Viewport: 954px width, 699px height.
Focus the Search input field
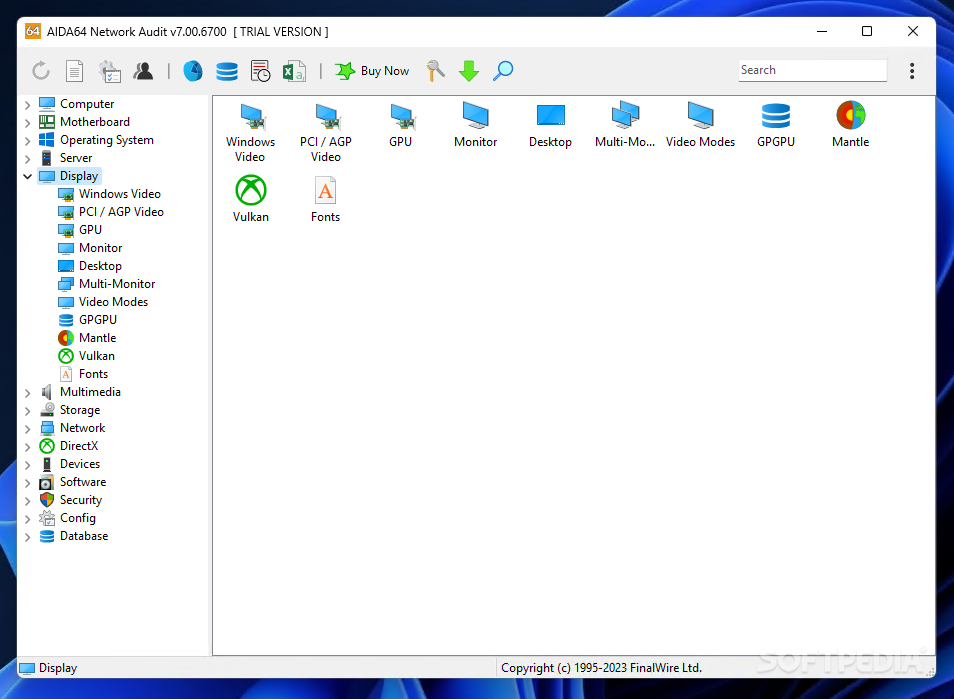[x=812, y=71]
